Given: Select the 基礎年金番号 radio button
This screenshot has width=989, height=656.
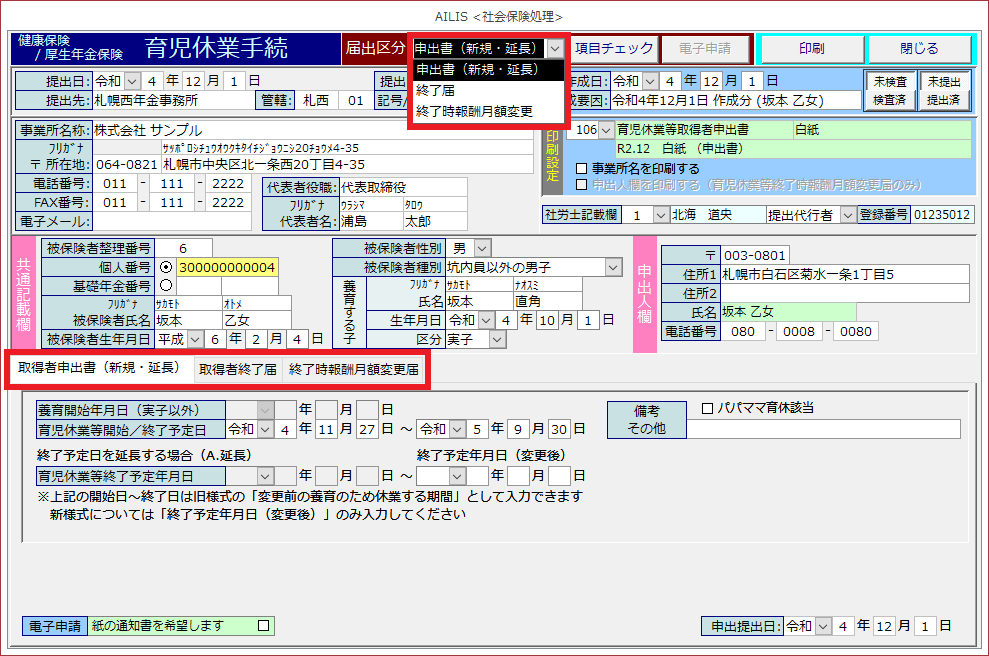Looking at the screenshot, I should [166, 286].
